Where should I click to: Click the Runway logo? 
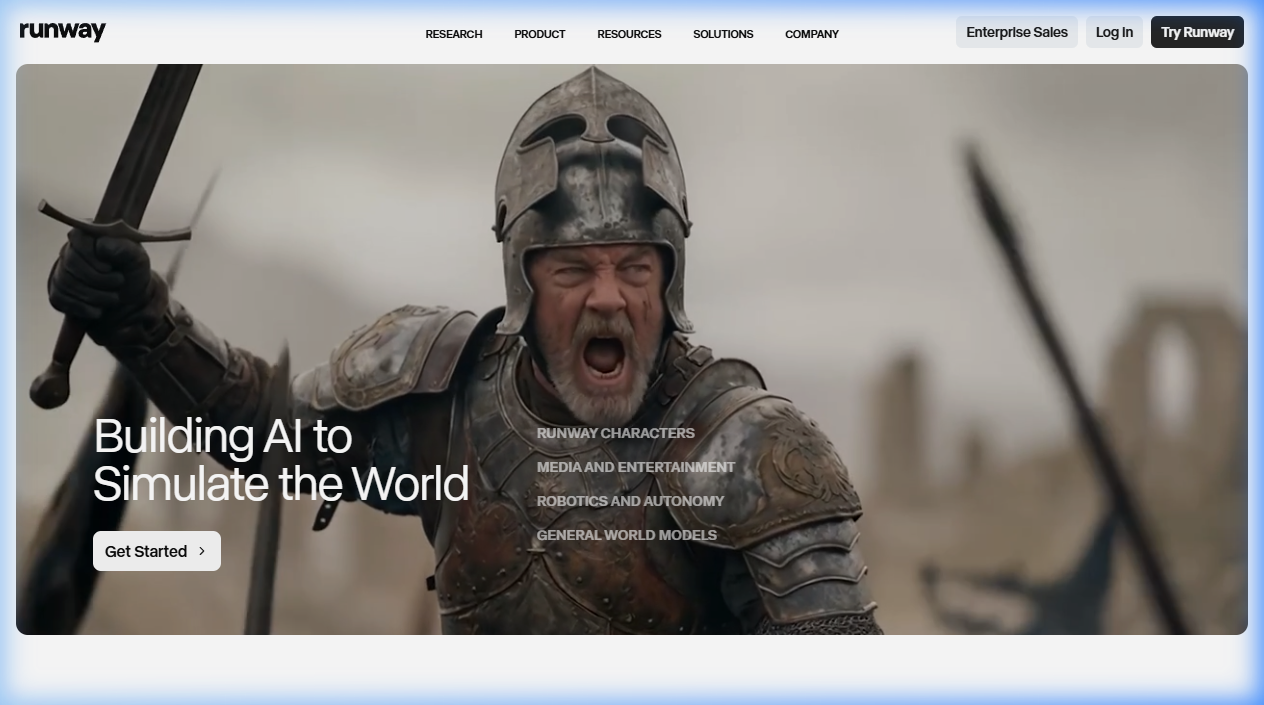coord(62,32)
